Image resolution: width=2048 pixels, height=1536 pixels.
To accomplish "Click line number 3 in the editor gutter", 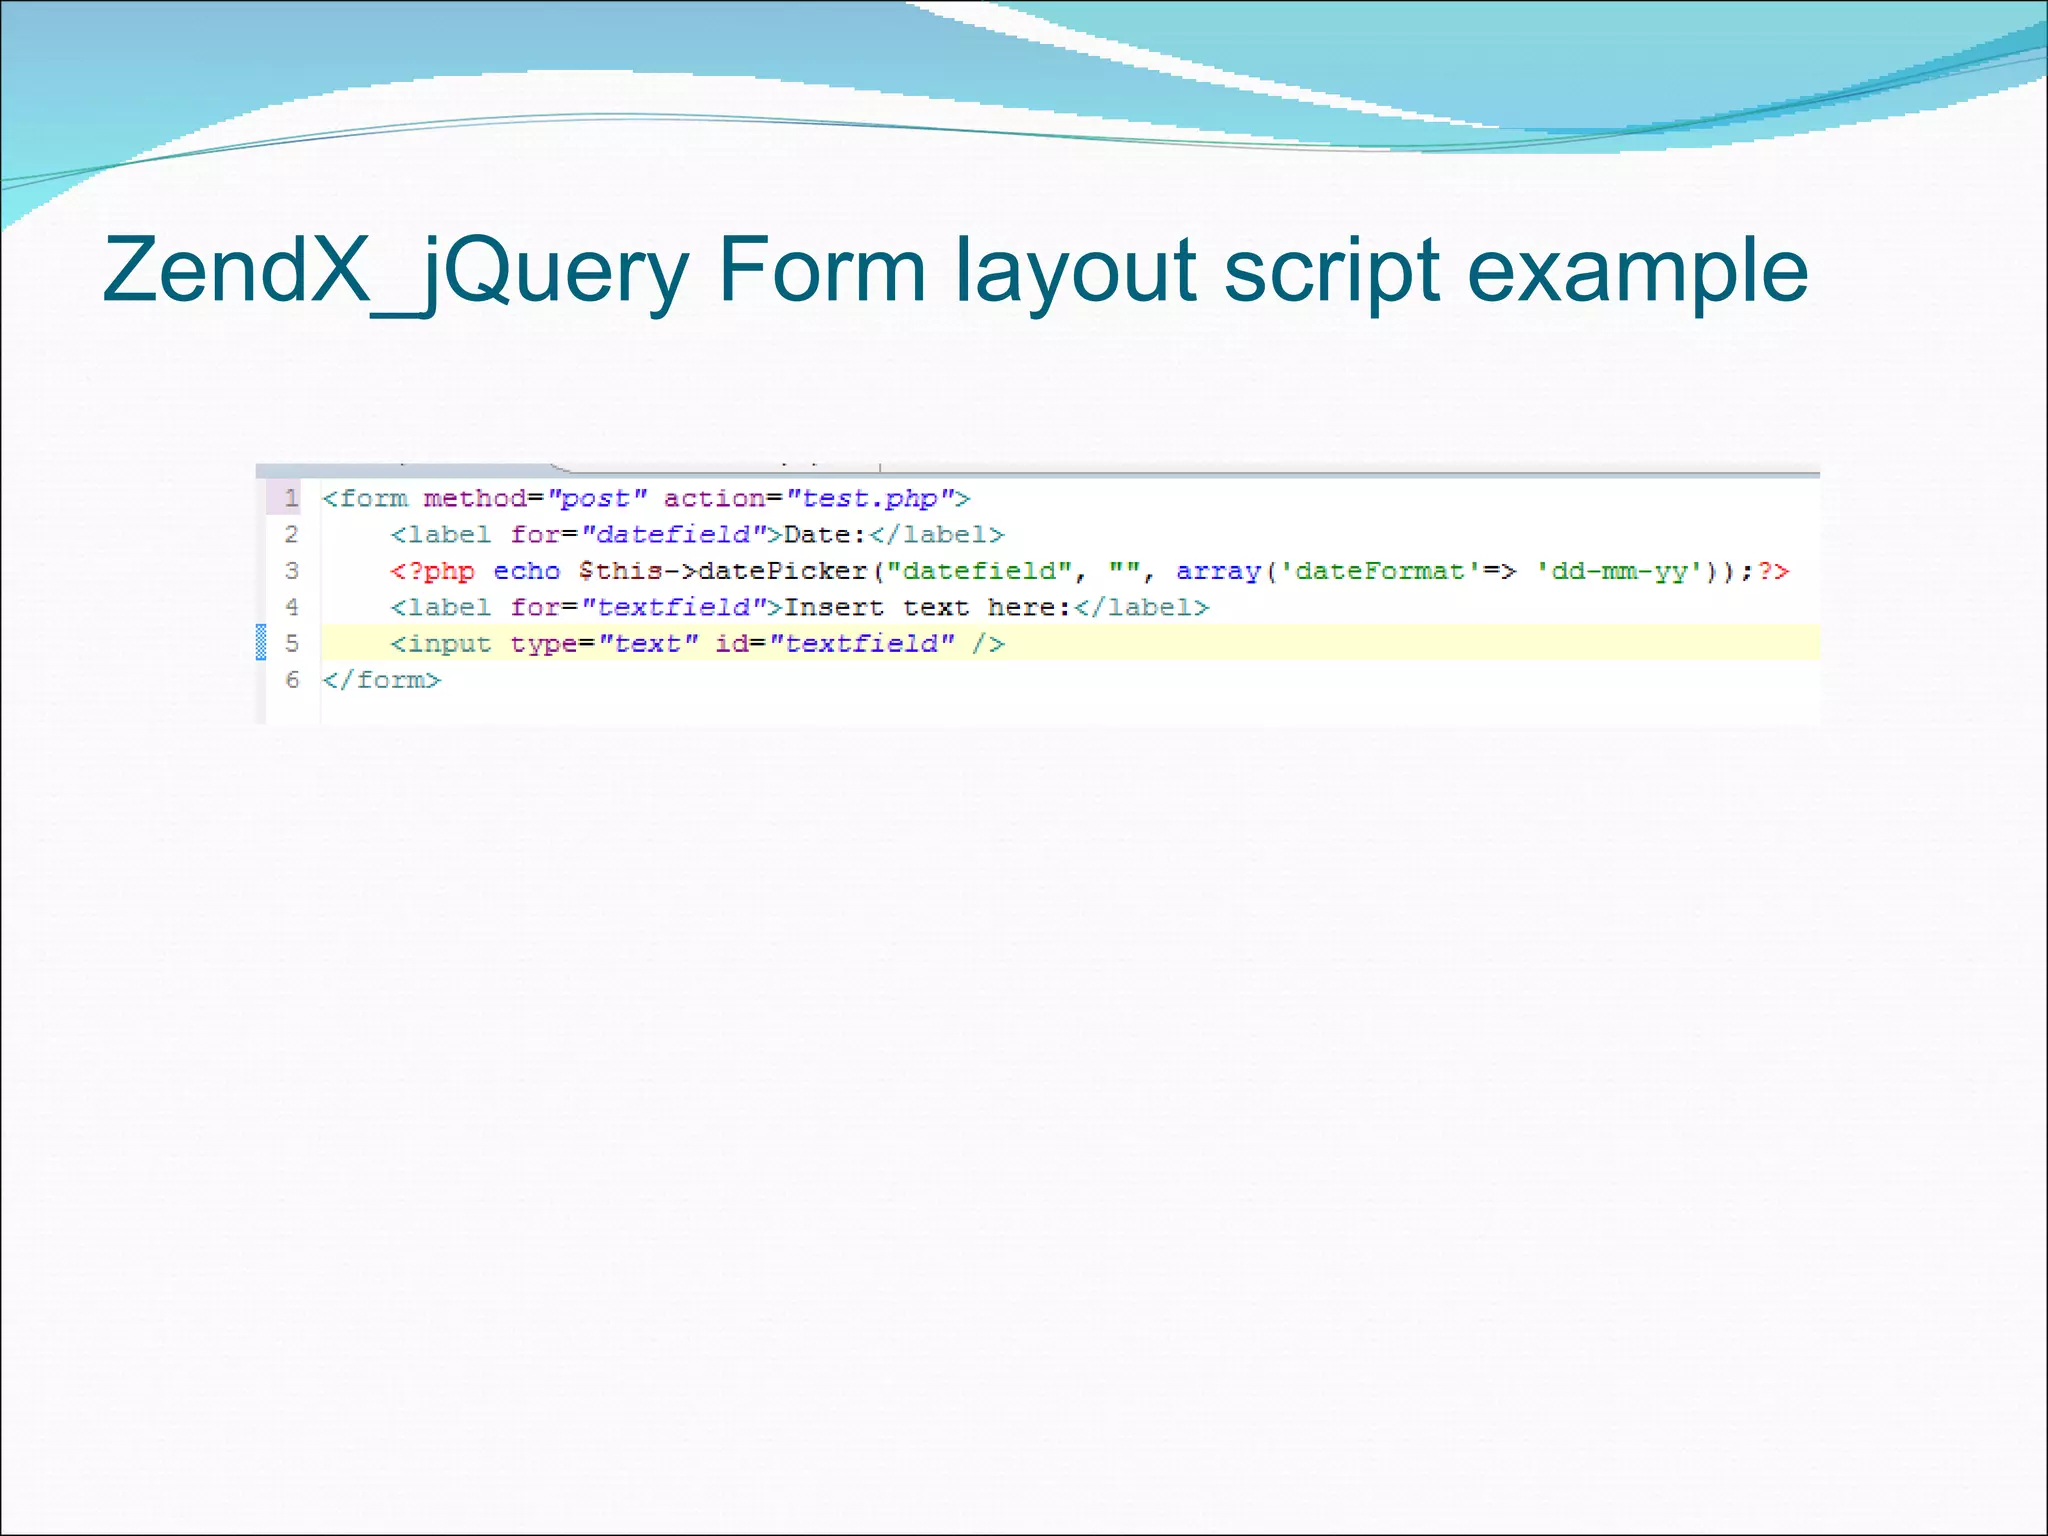I will pos(291,571).
